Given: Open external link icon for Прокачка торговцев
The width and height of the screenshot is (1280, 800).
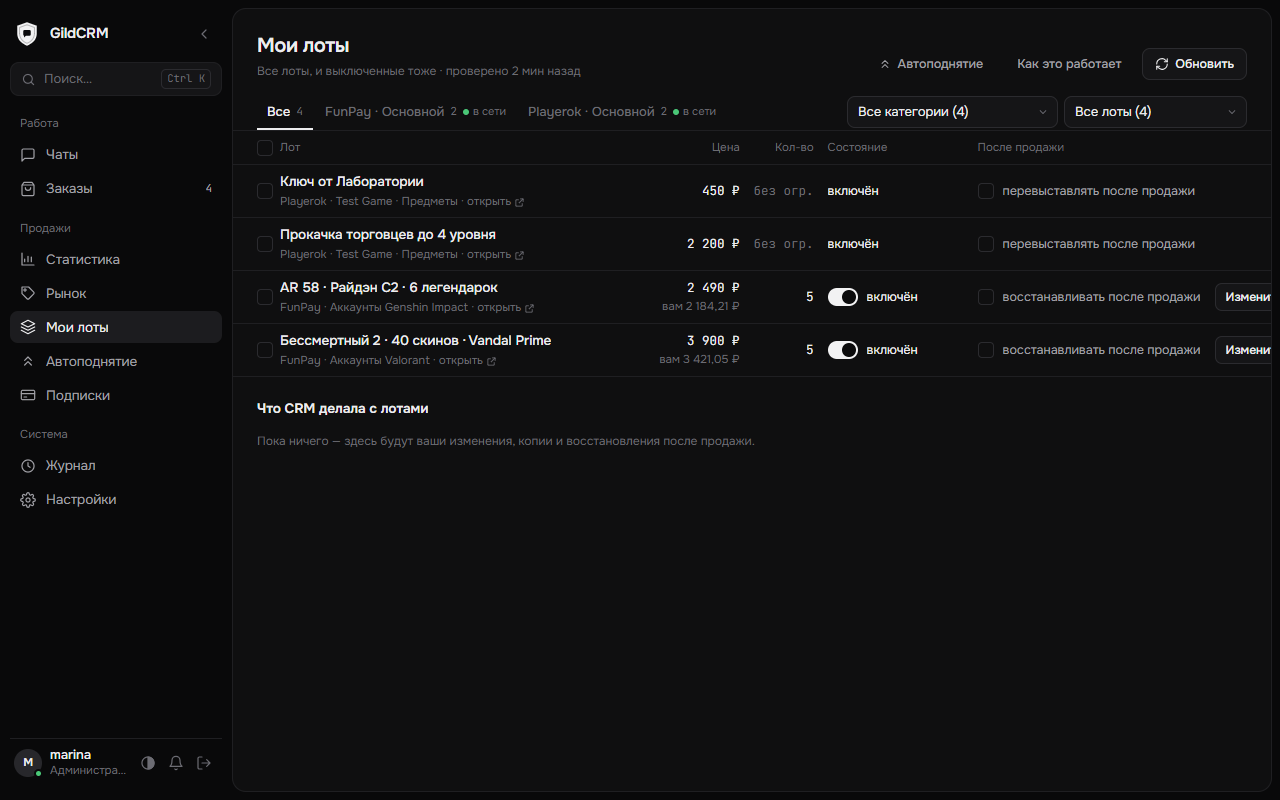Looking at the screenshot, I should click(x=519, y=255).
